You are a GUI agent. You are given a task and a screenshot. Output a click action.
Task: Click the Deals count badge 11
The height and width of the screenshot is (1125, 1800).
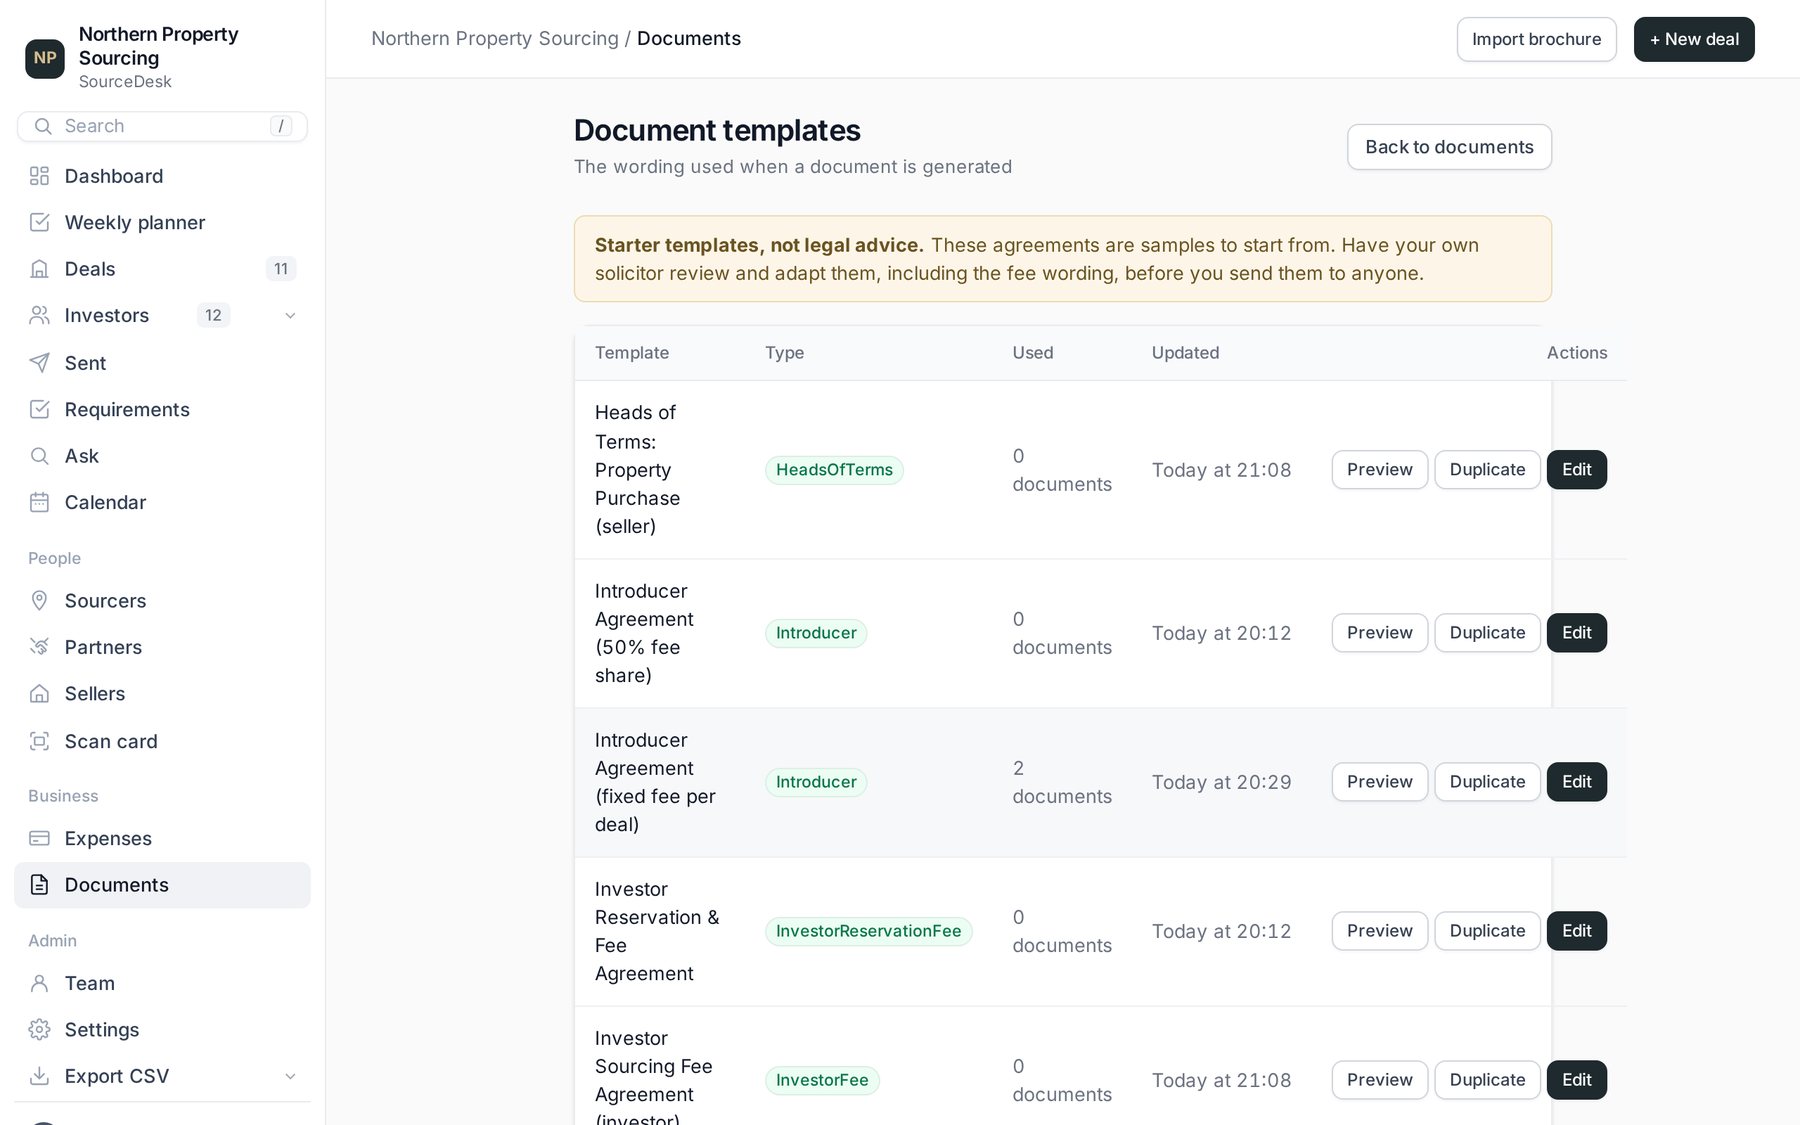(281, 269)
